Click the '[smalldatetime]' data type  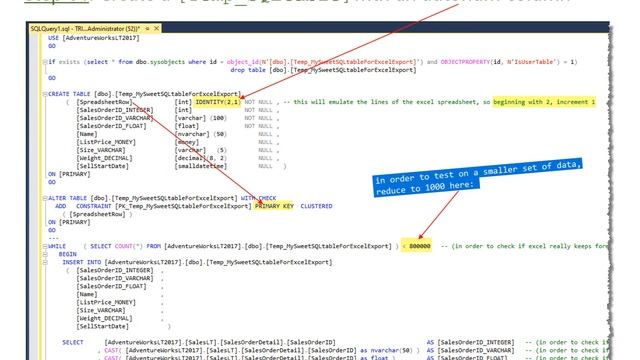(200, 166)
